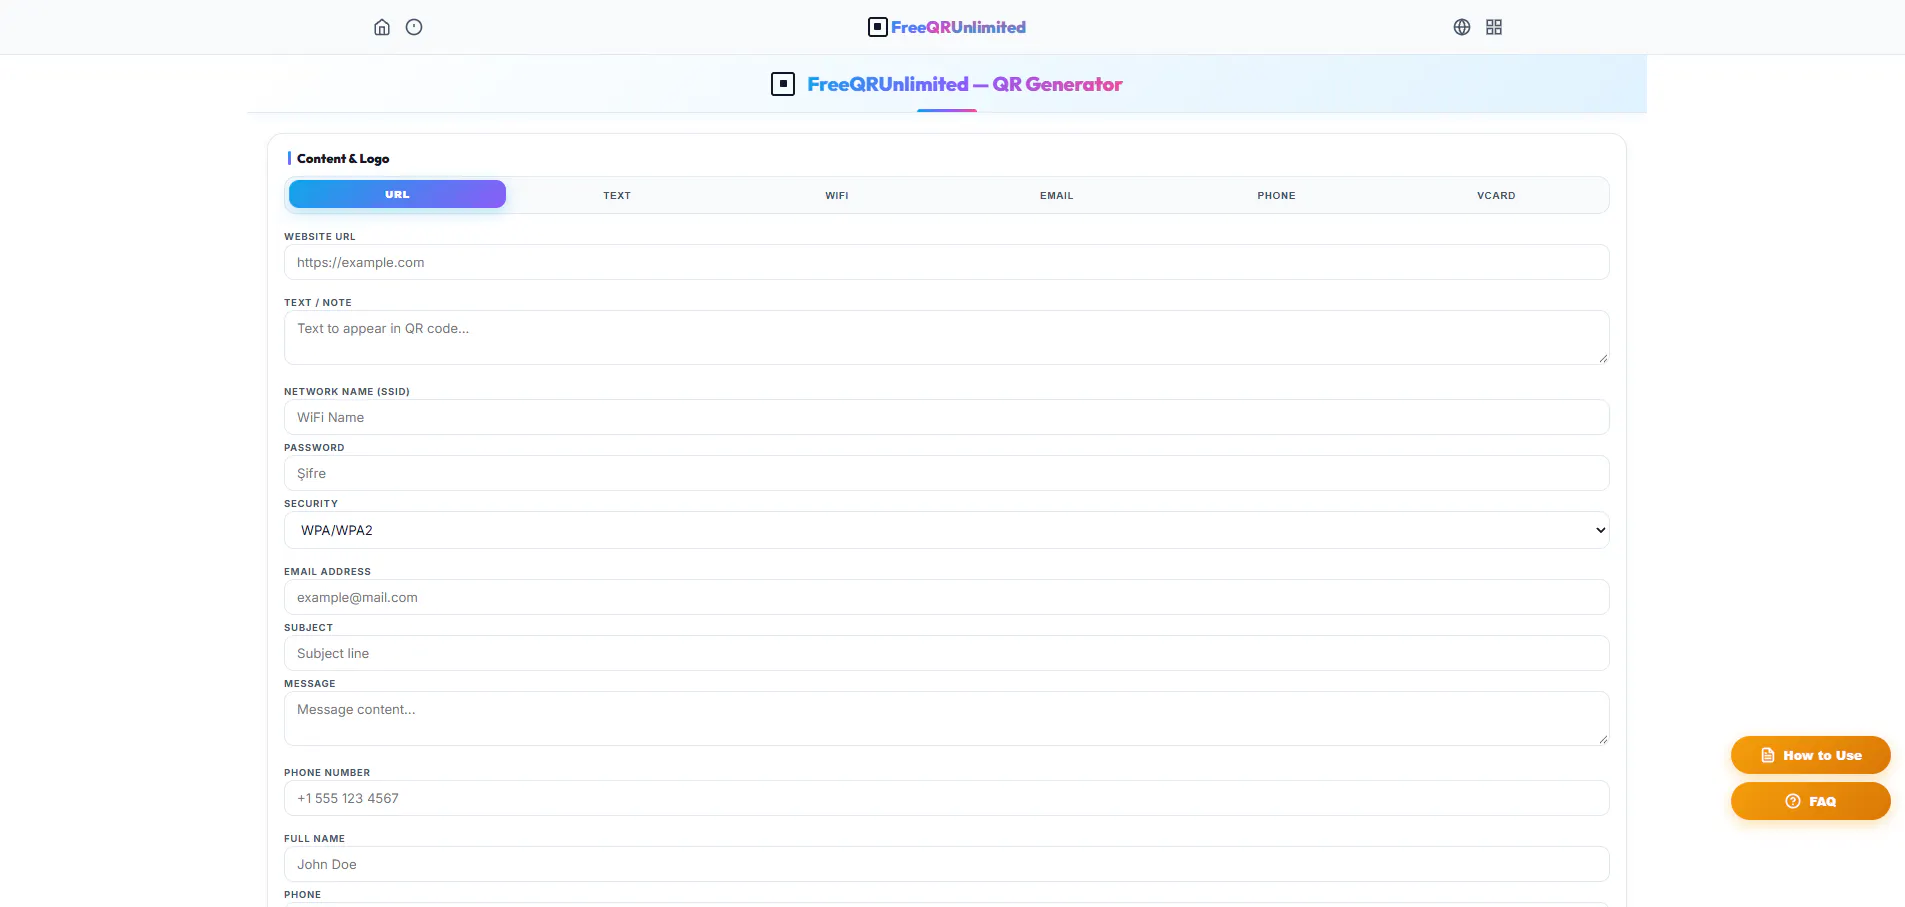
Task: Click the 'EMAIL ADDRESS' label
Action: tap(327, 572)
